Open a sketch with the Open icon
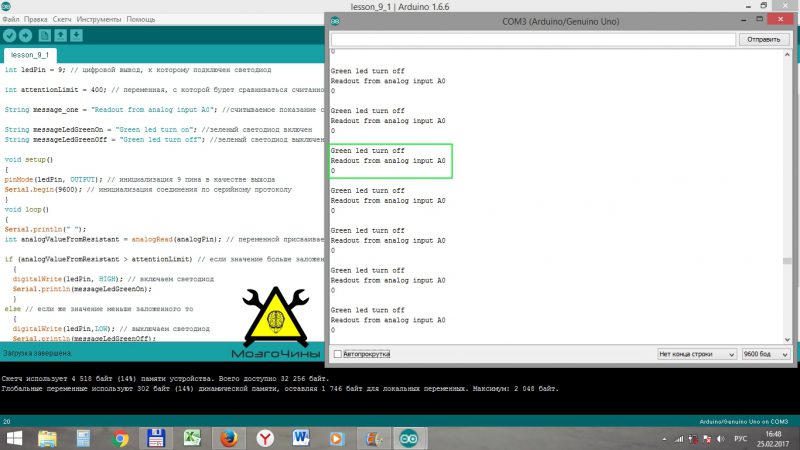 pyautogui.click(x=60, y=36)
